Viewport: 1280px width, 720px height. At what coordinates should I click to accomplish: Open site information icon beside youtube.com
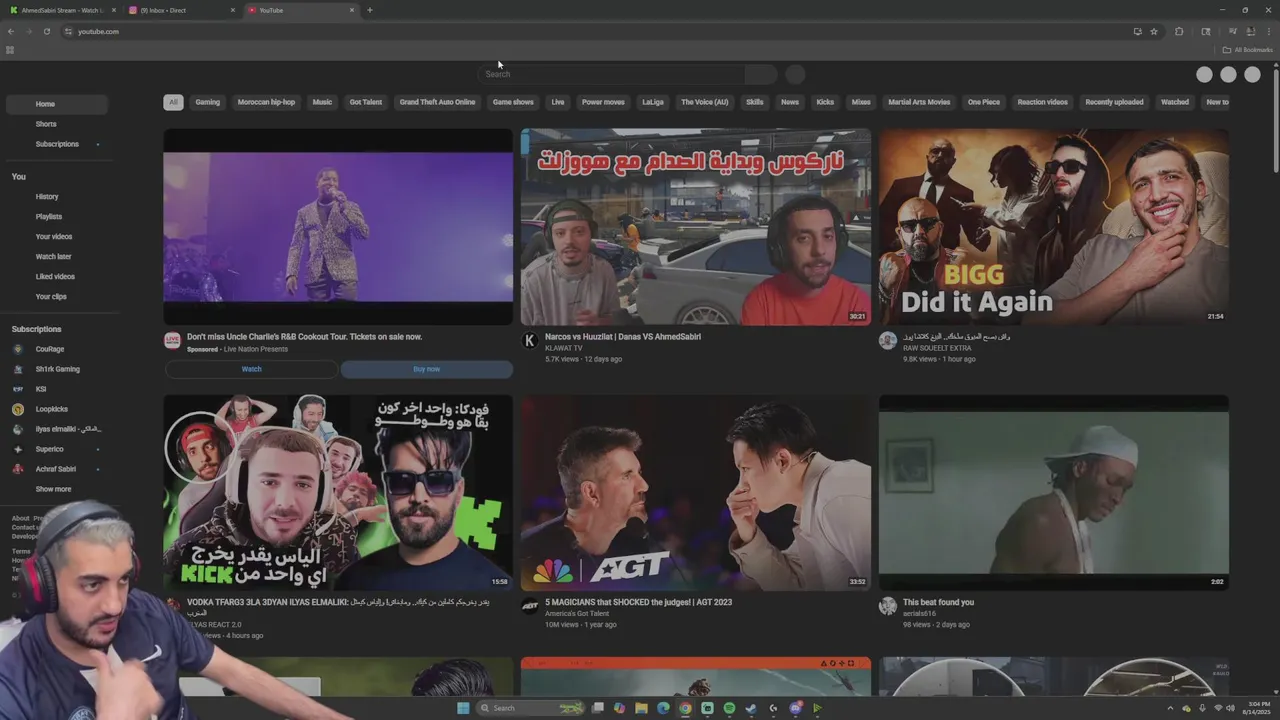(68, 31)
